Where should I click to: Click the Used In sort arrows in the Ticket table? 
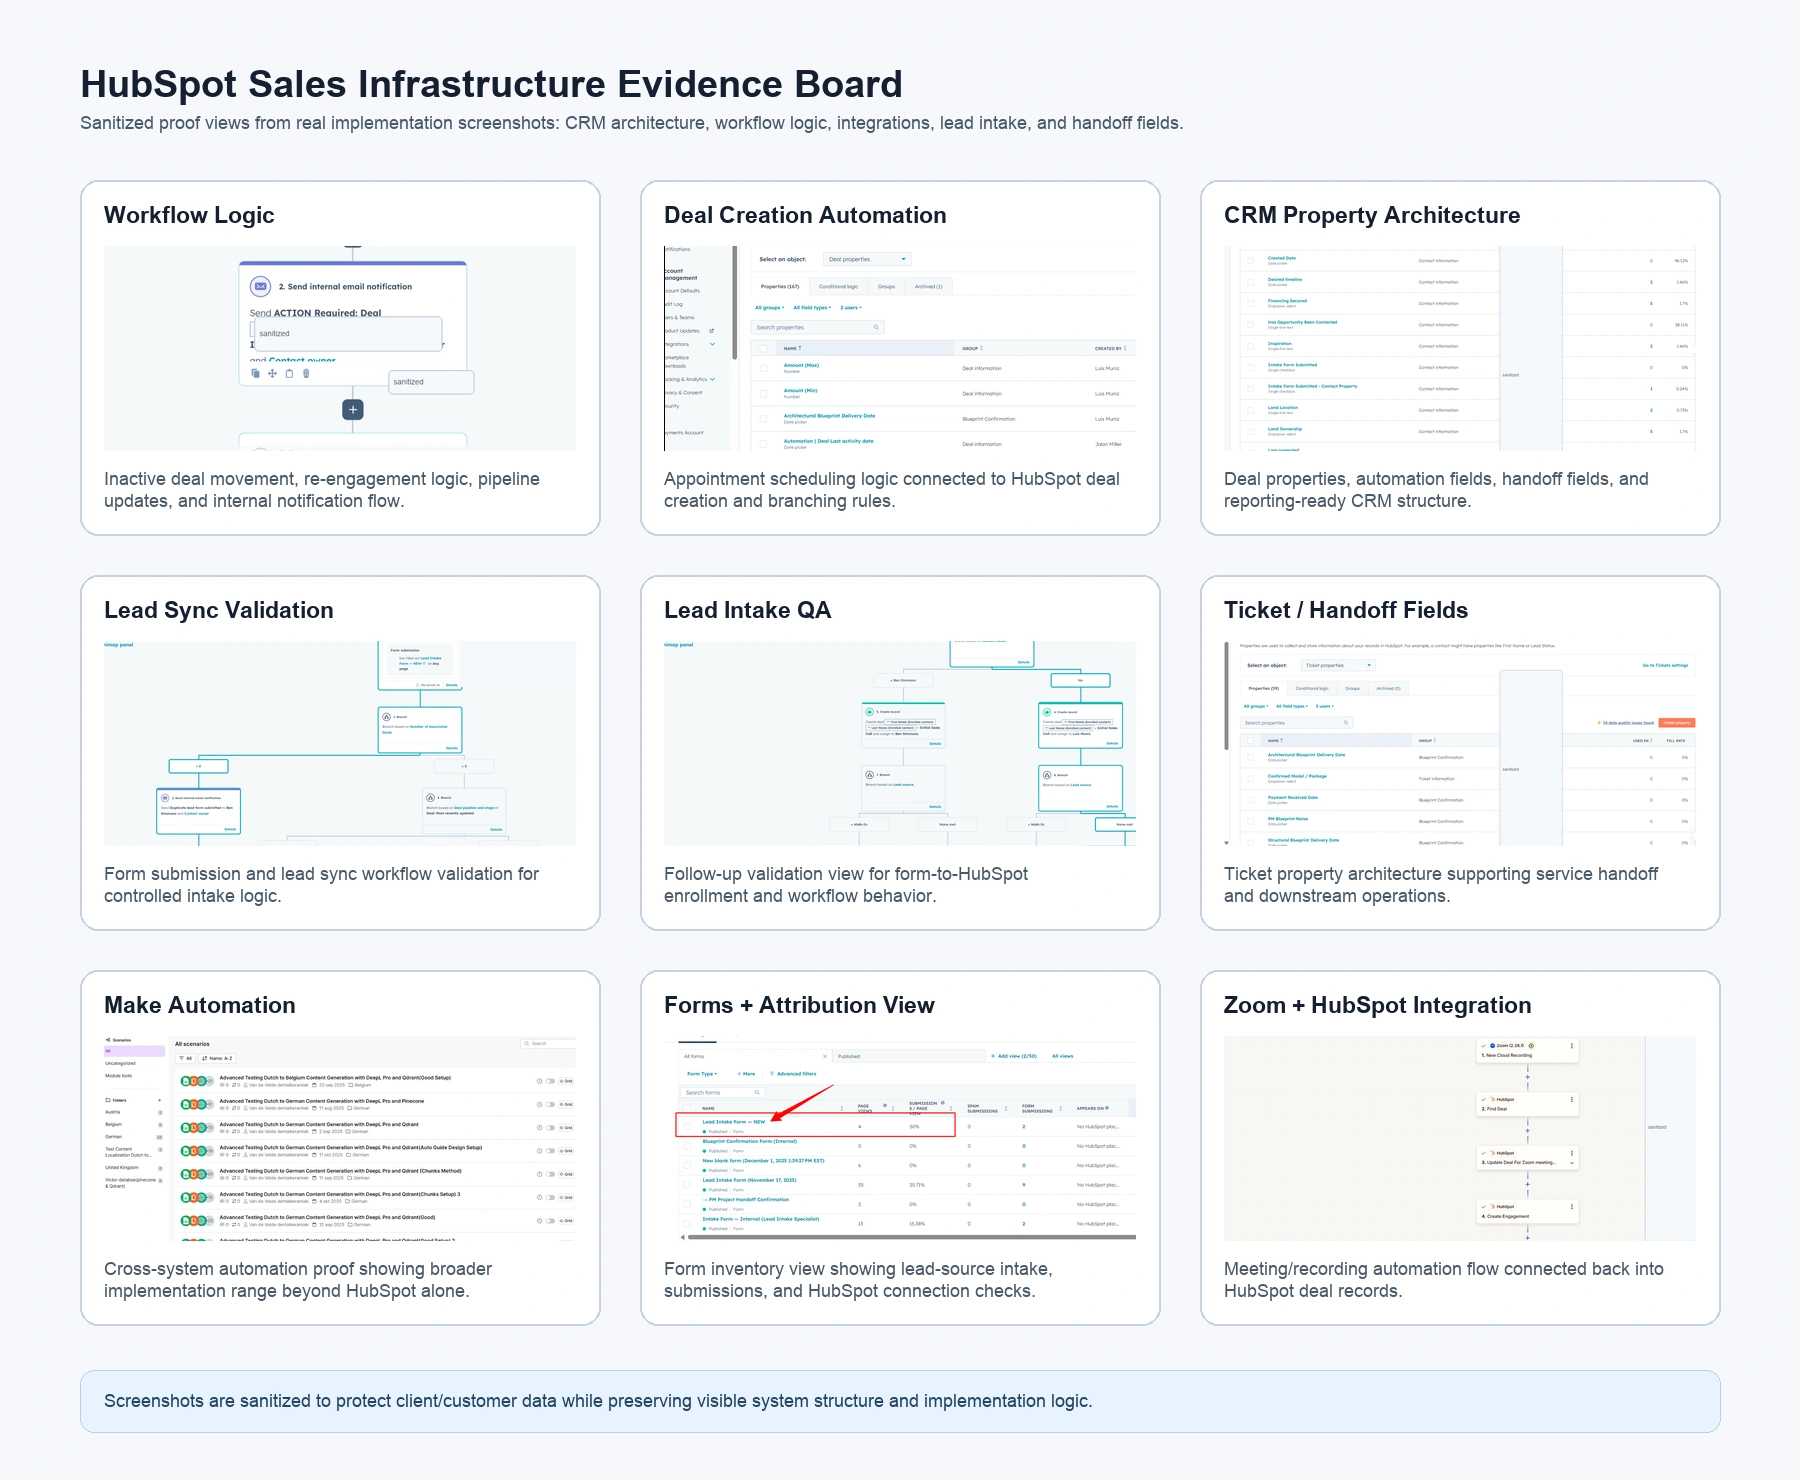(x=1651, y=740)
